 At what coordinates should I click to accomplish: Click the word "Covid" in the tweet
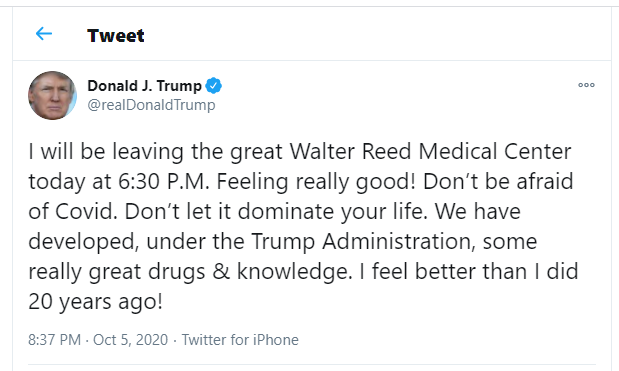point(86,212)
